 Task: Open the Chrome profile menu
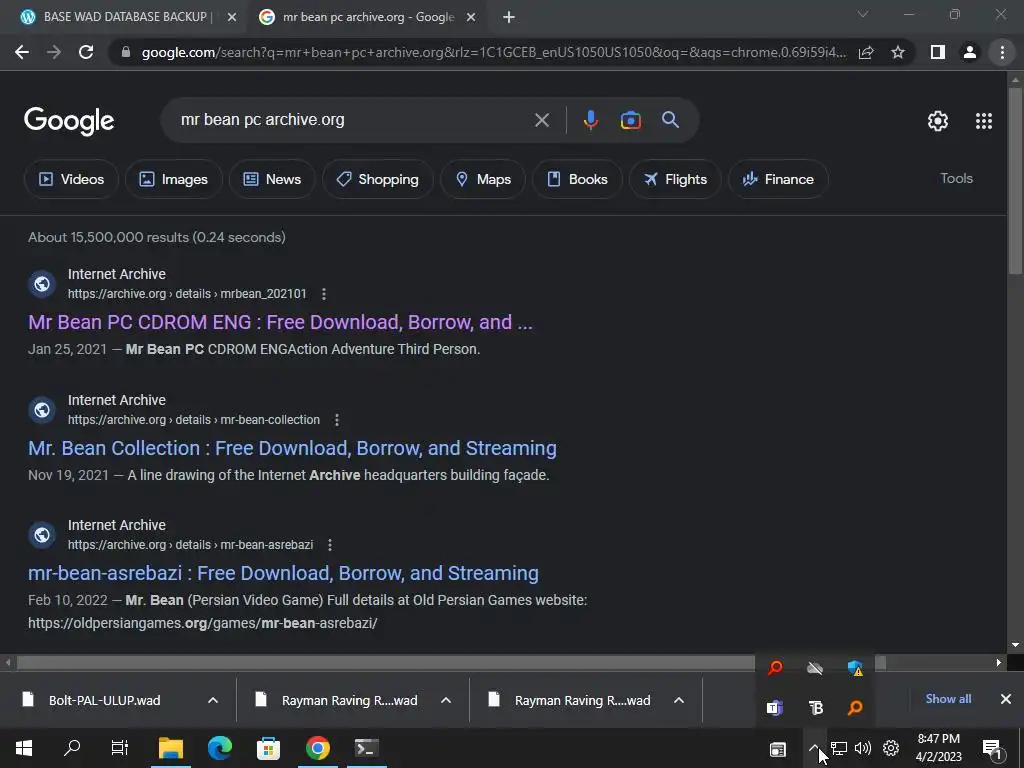click(x=970, y=52)
